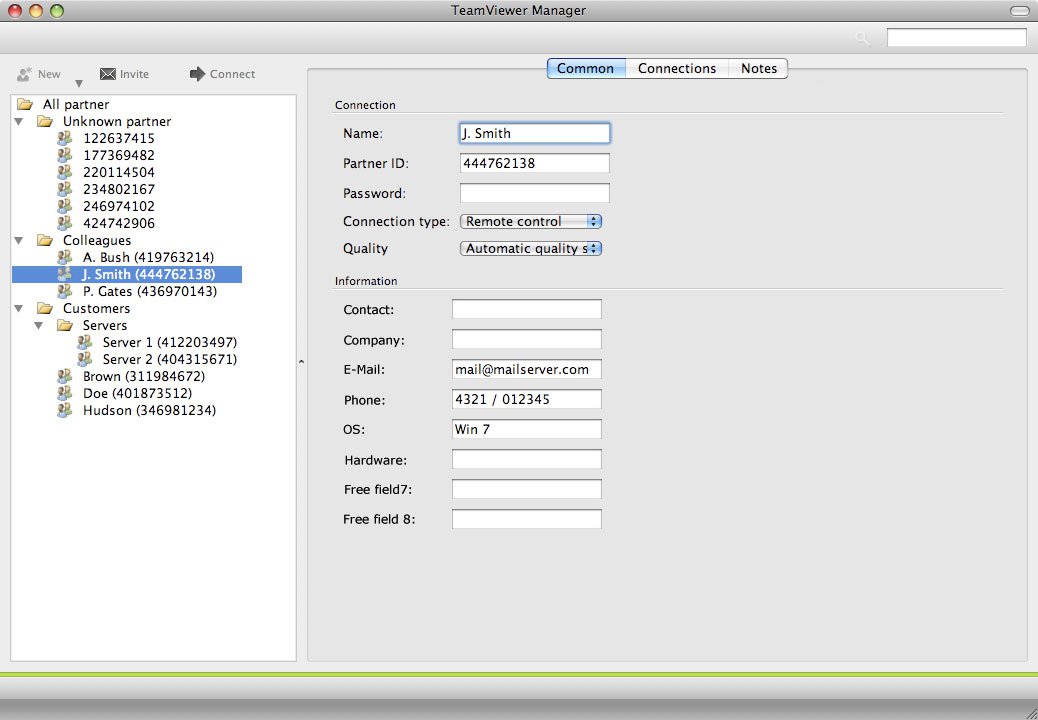Click the Unknown partner folder icon
Viewport: 1038px width, 720px height.
(45, 121)
